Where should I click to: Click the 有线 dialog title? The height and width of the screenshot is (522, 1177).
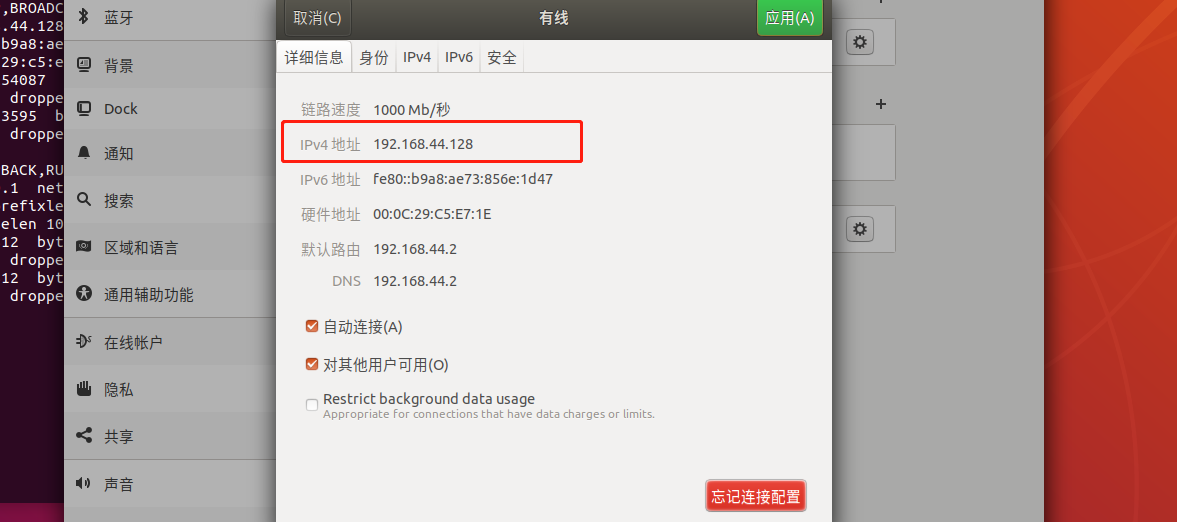[x=554, y=18]
